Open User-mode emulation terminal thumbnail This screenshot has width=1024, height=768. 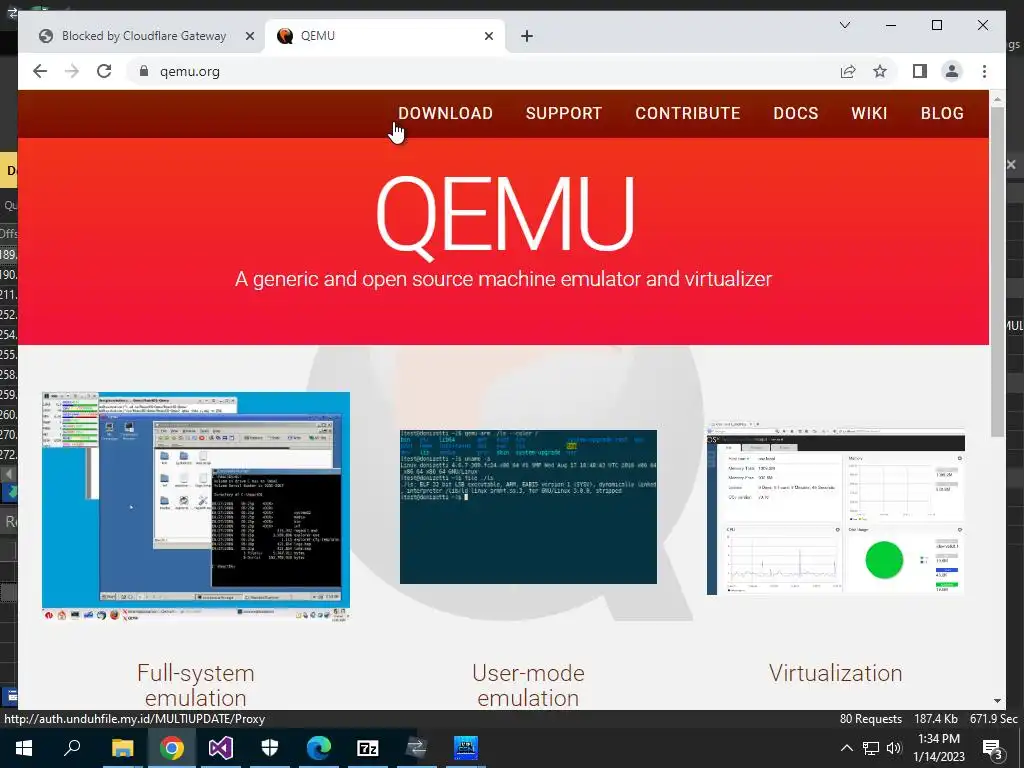click(528, 507)
